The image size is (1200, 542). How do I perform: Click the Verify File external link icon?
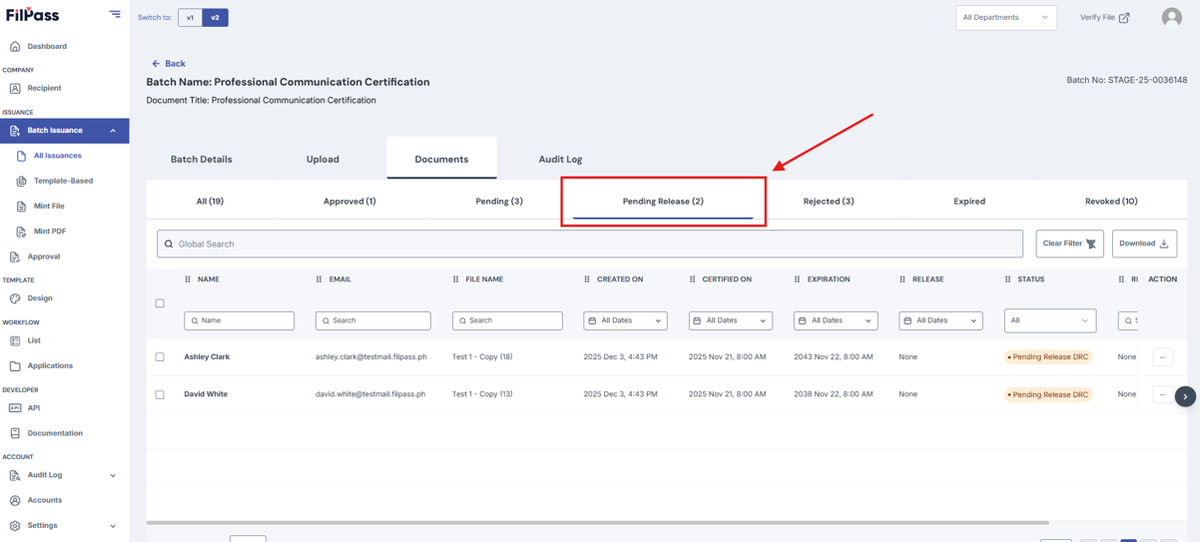pos(1124,18)
